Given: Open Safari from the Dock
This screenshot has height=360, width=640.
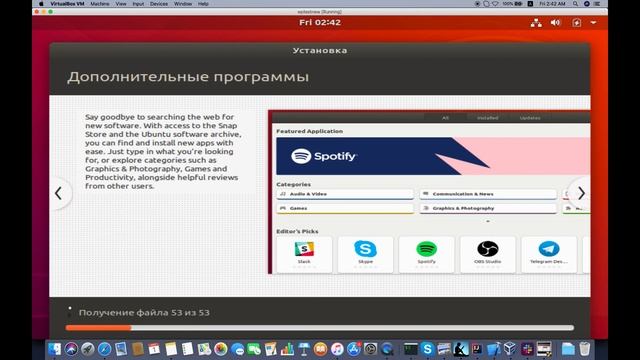Looking at the screenshot, I should pos(104,349).
